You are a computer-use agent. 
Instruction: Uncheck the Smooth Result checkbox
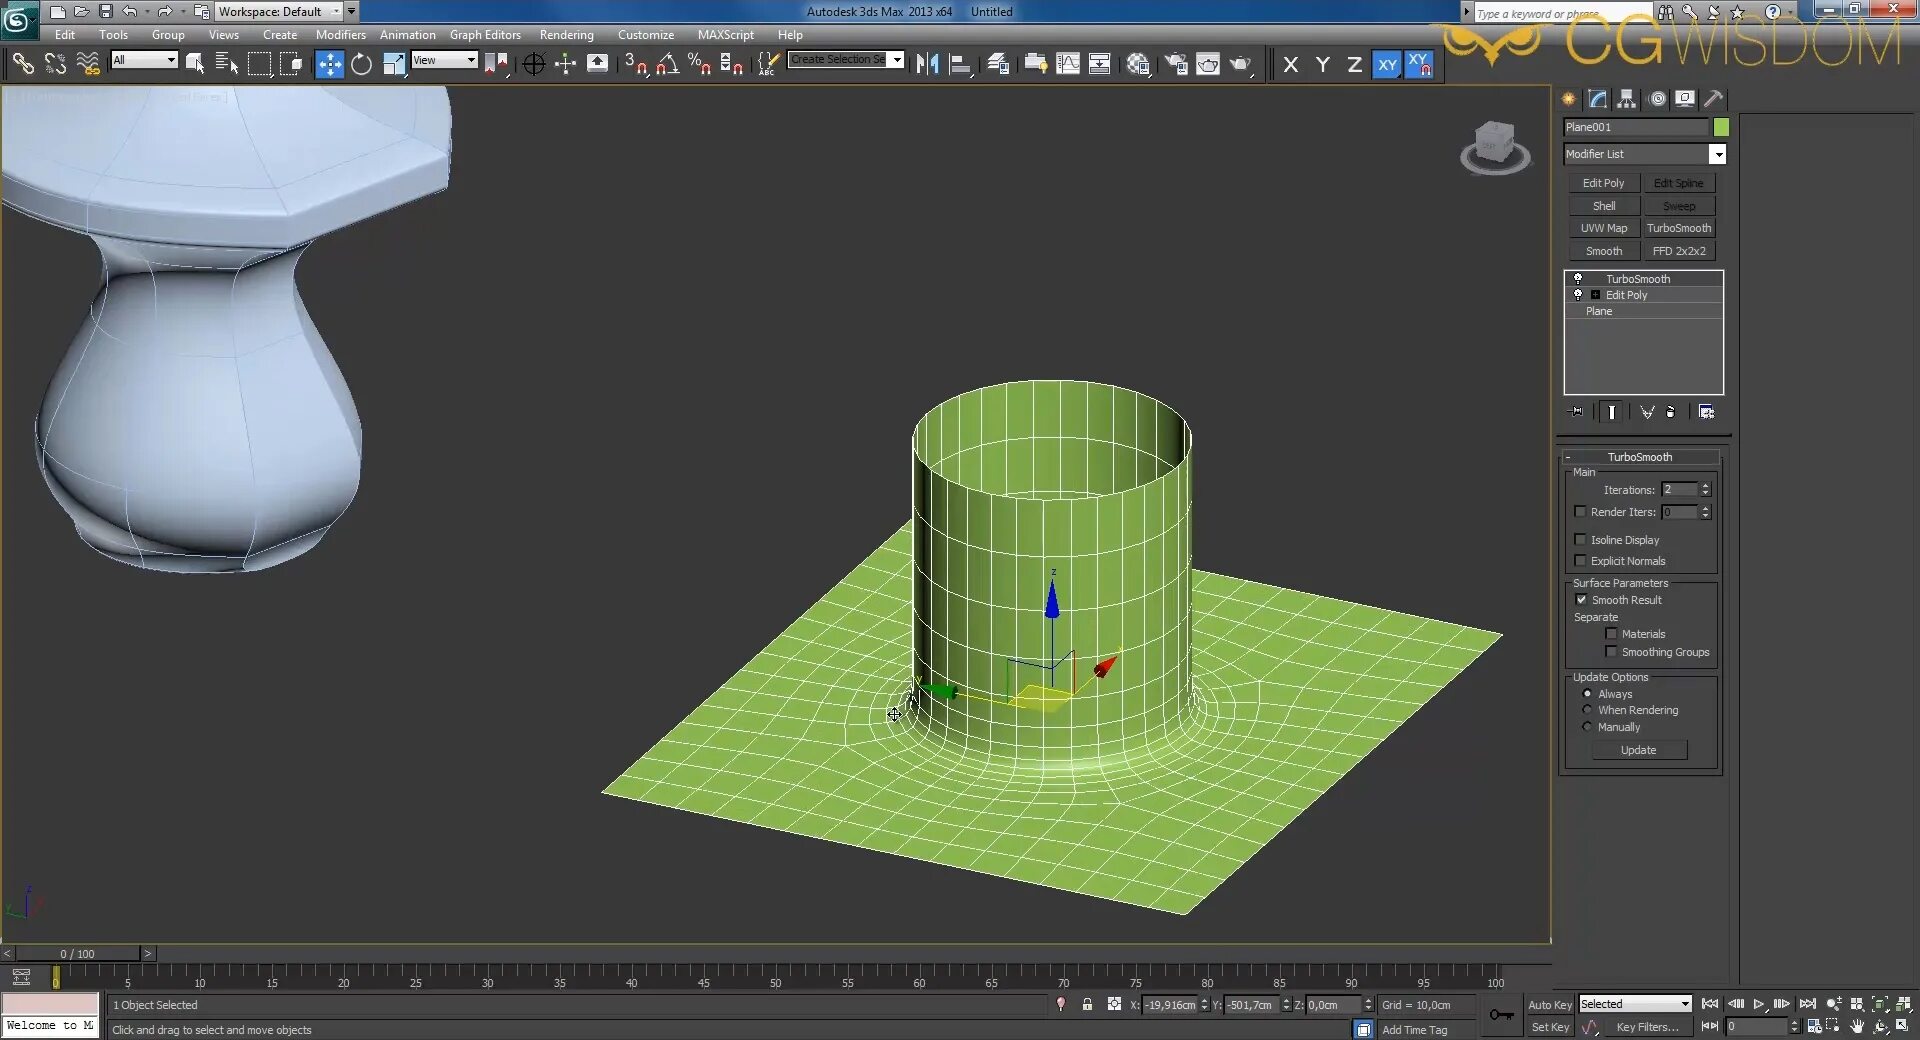click(x=1581, y=600)
